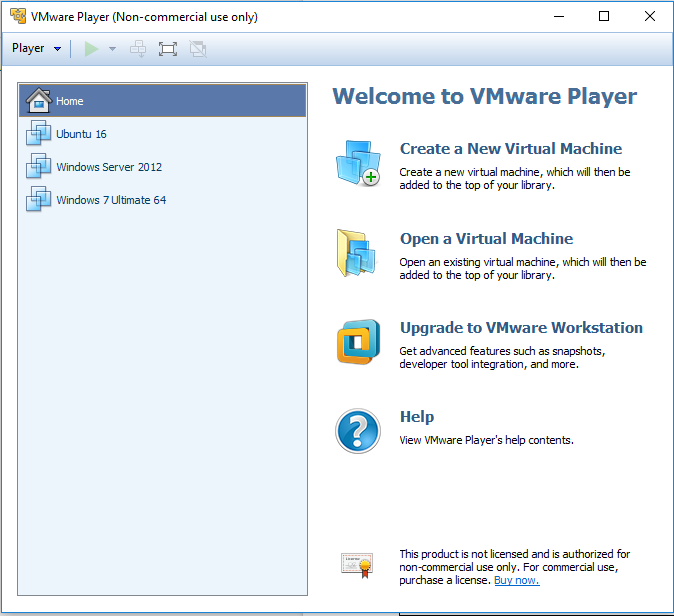Click the Windows 7 Ultimate VM icon
The image size is (674, 616).
tap(39, 199)
